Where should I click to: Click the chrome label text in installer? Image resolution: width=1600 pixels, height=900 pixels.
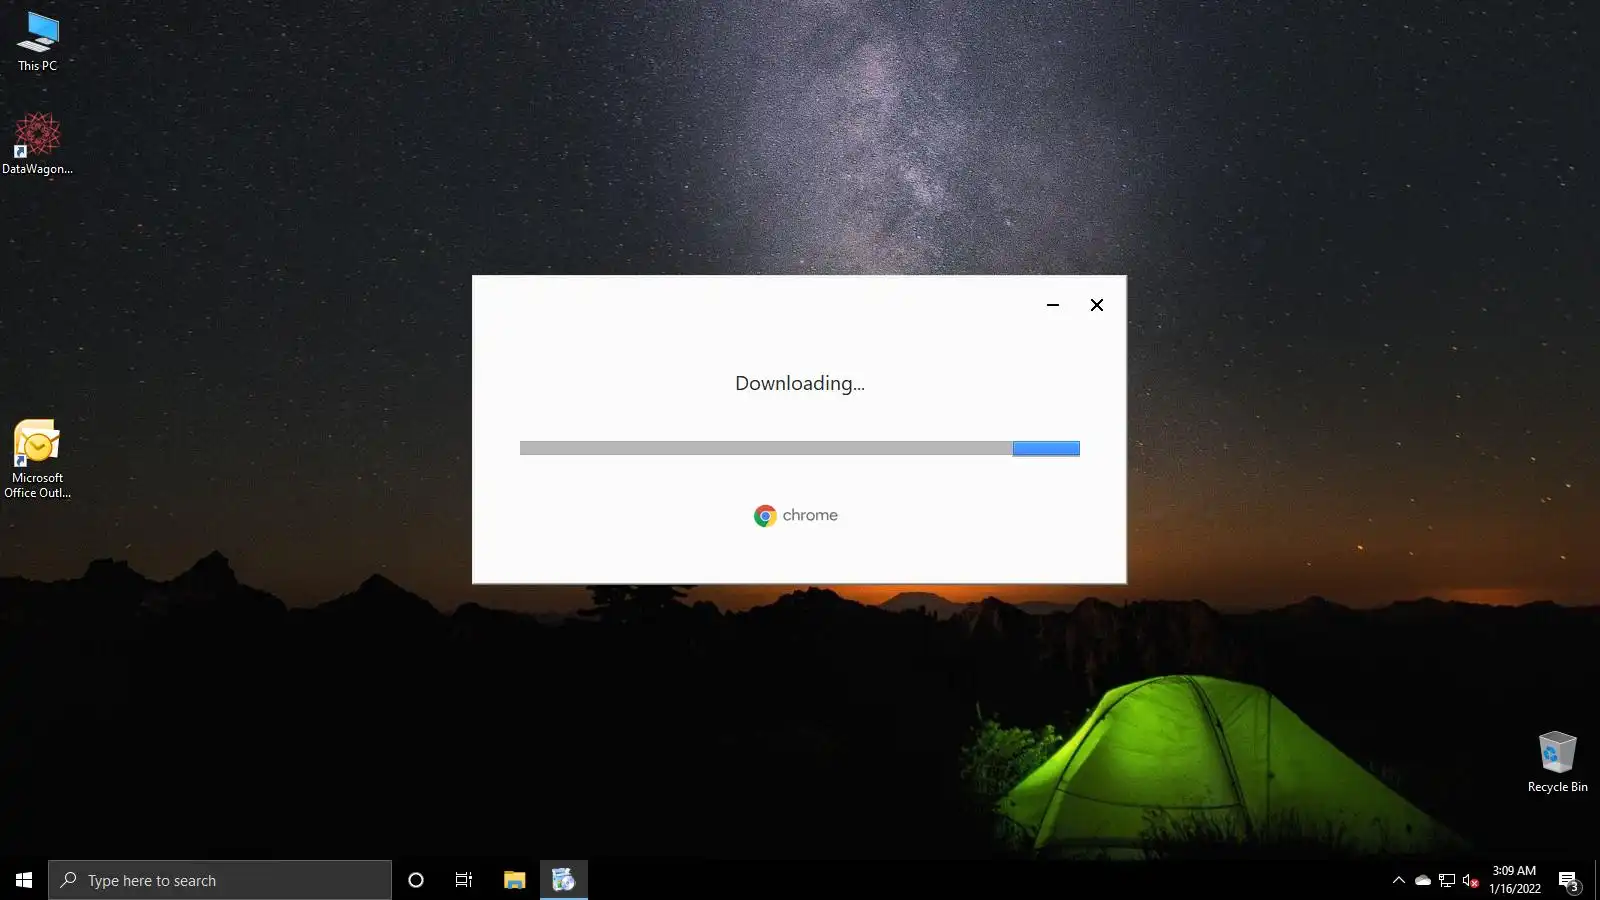pos(810,516)
